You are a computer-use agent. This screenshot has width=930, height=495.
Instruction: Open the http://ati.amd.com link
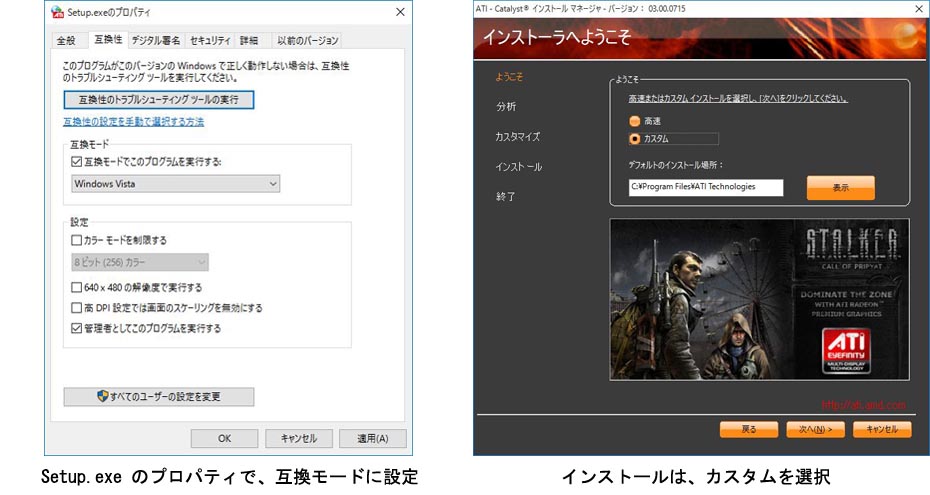[864, 405]
